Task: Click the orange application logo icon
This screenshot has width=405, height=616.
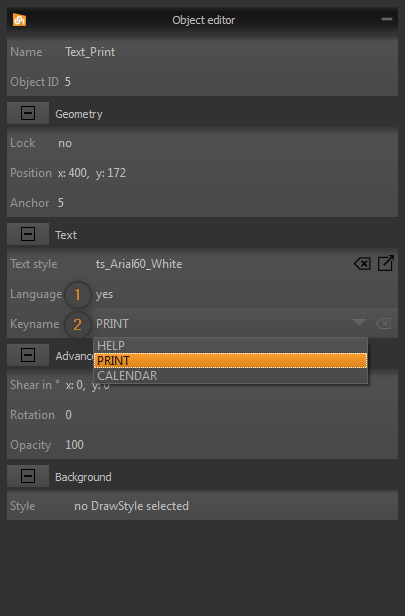Action: click(19, 19)
